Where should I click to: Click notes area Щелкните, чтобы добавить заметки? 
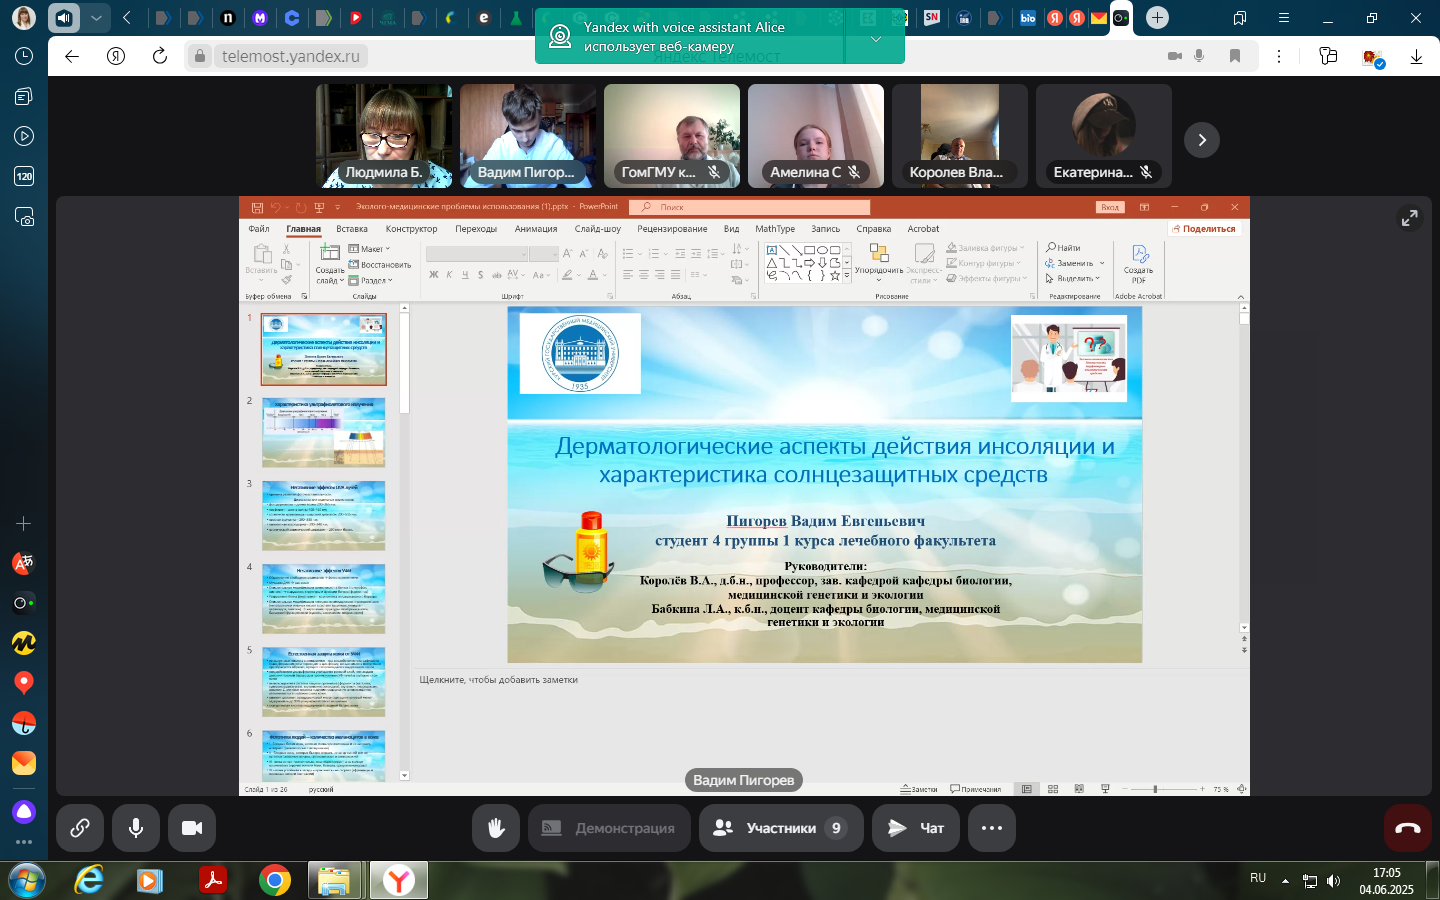(499, 680)
